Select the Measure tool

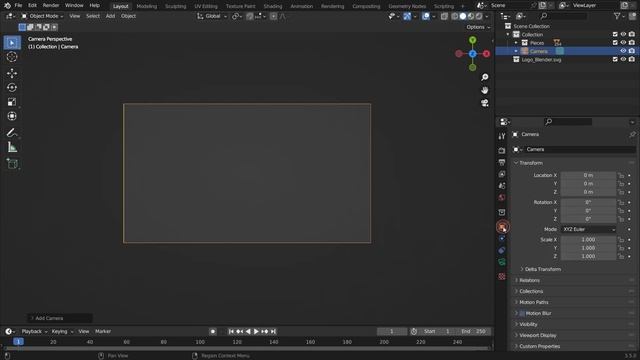(x=12, y=147)
